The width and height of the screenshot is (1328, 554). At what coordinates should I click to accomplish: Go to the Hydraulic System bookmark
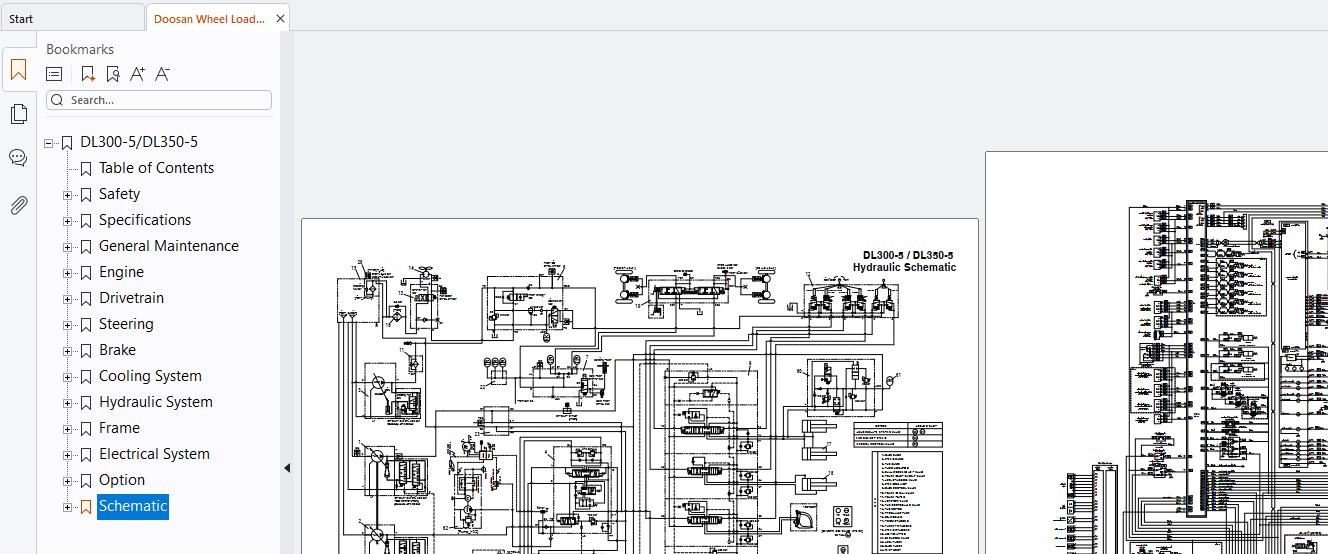click(x=155, y=402)
